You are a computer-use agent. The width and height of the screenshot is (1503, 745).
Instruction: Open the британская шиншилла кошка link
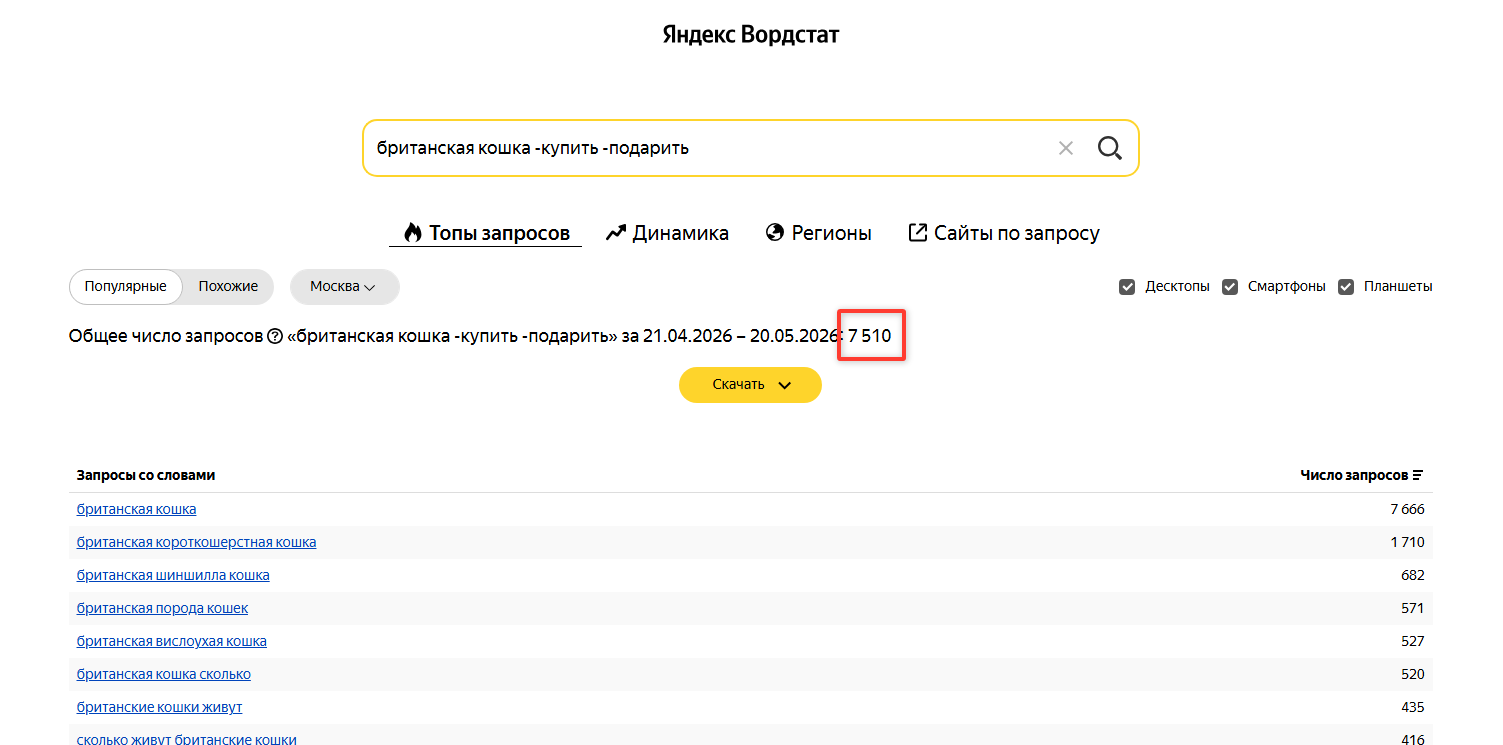tap(173, 575)
